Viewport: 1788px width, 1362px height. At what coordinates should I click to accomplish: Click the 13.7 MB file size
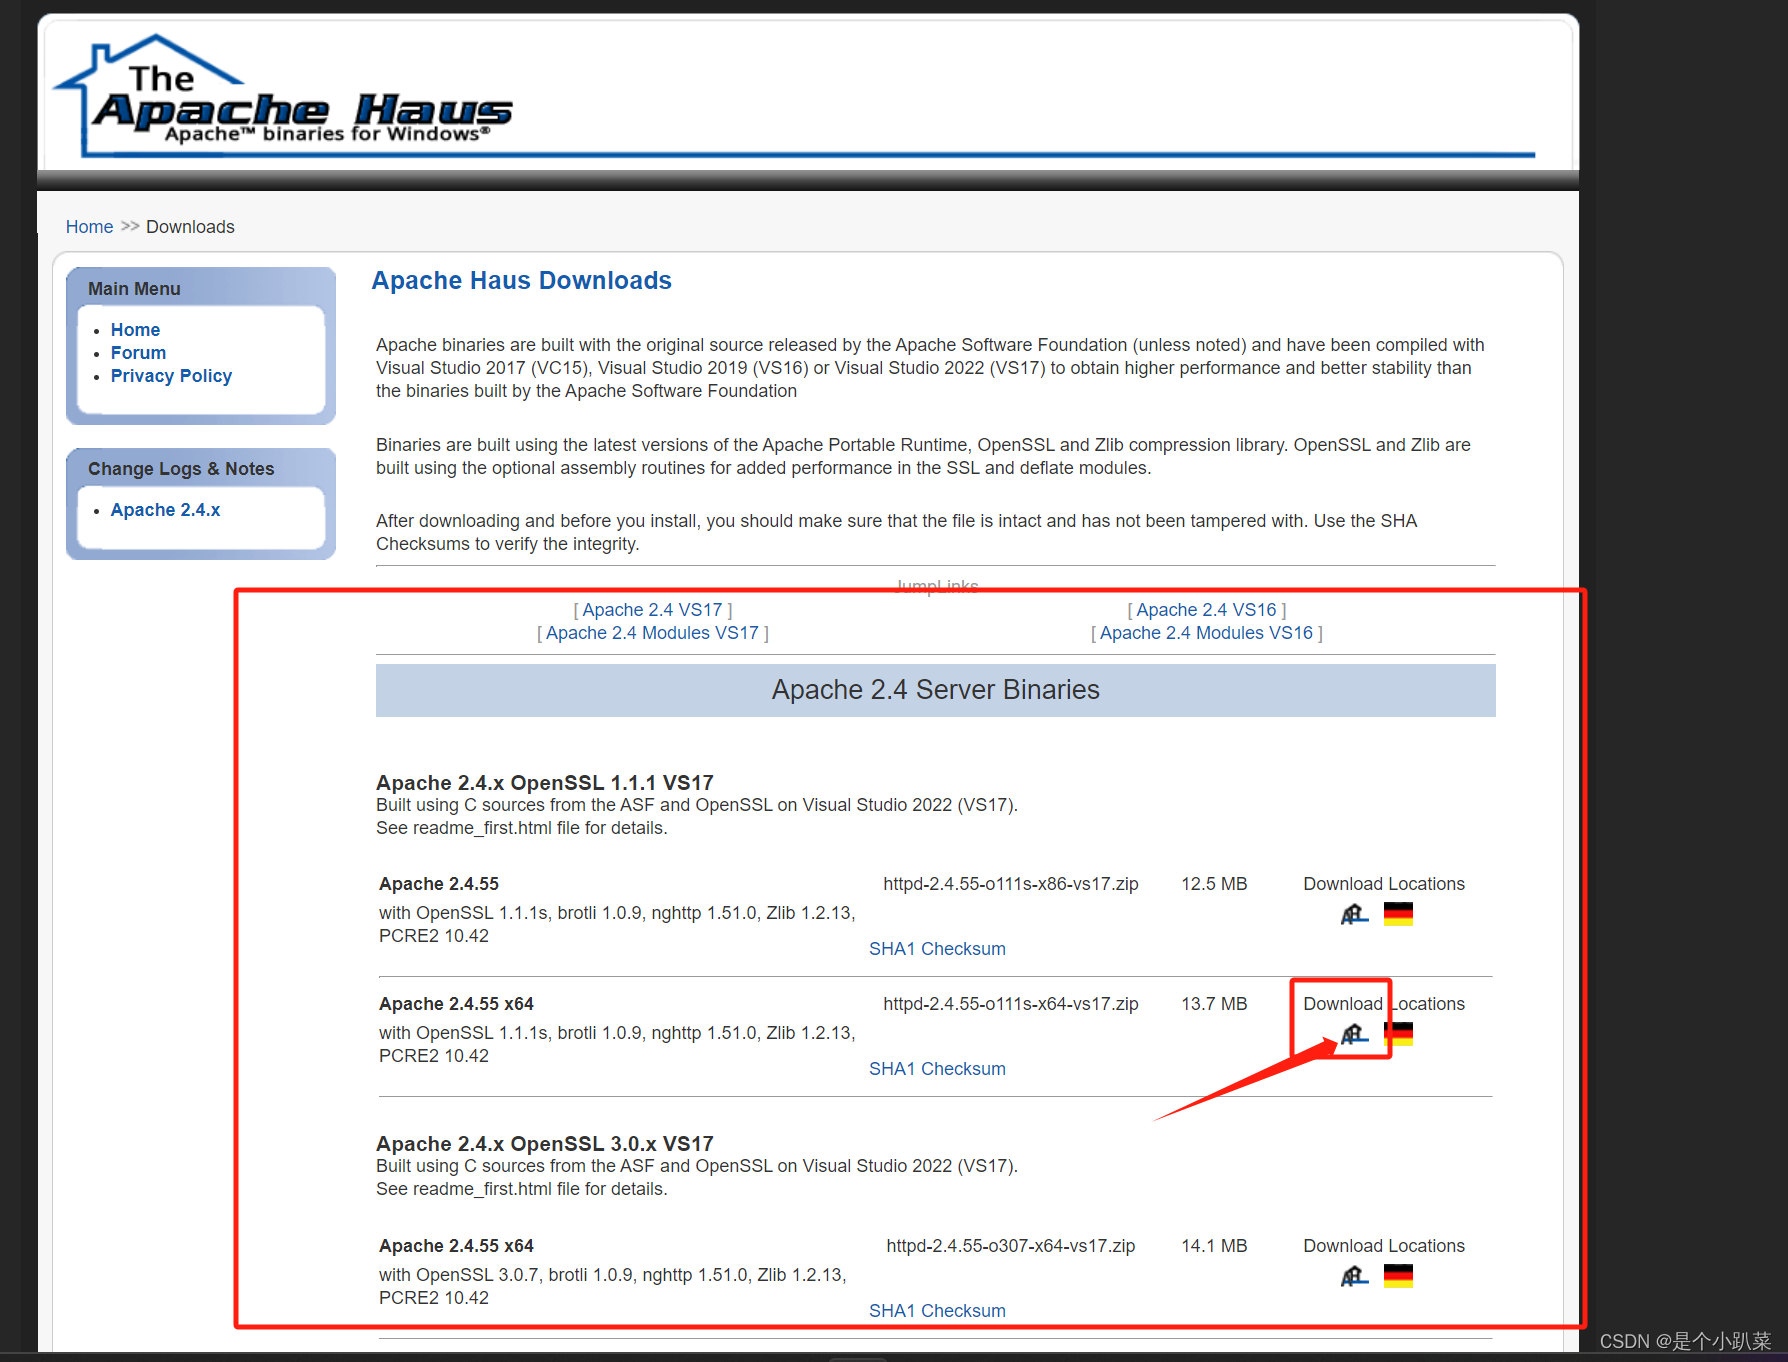pyautogui.click(x=1214, y=1004)
